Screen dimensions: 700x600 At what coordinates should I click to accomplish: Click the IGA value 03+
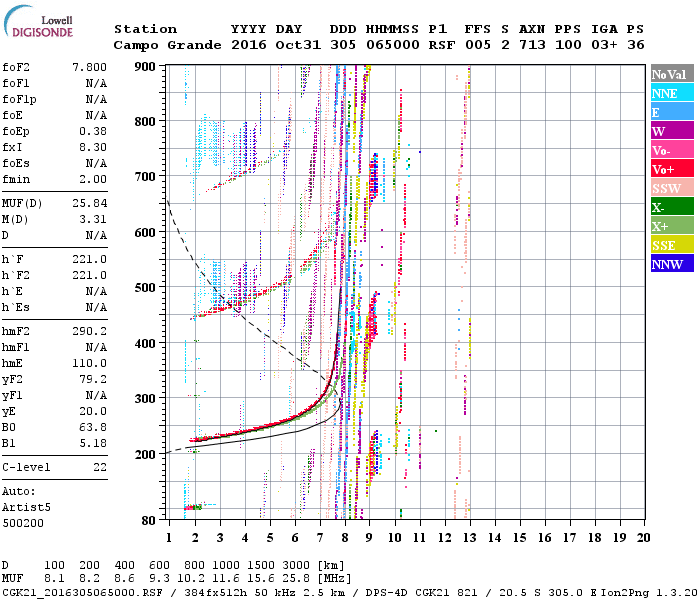tap(604, 45)
